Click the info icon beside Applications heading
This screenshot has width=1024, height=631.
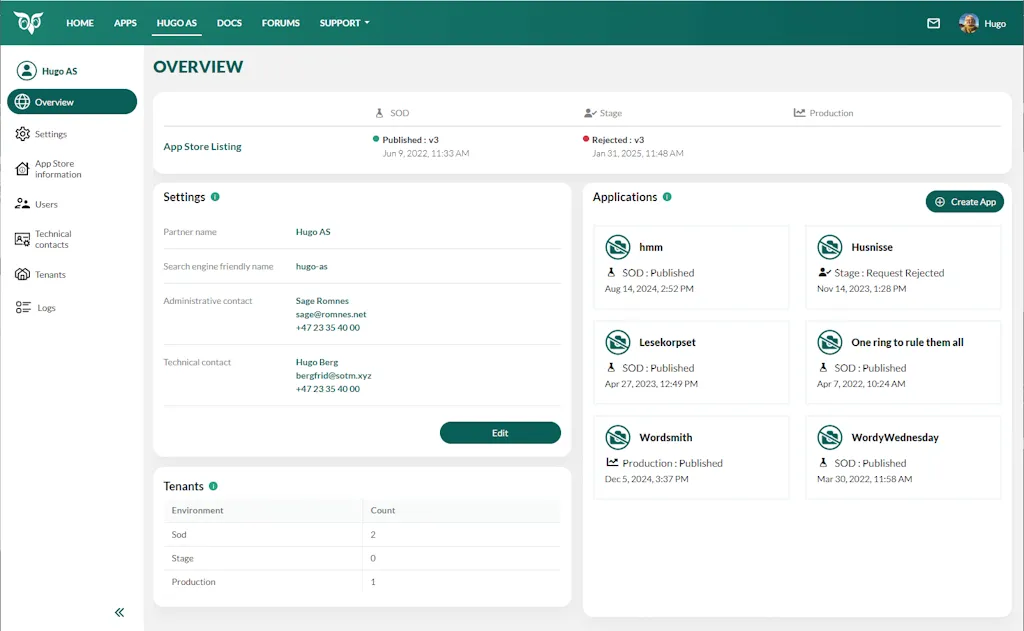pos(667,197)
